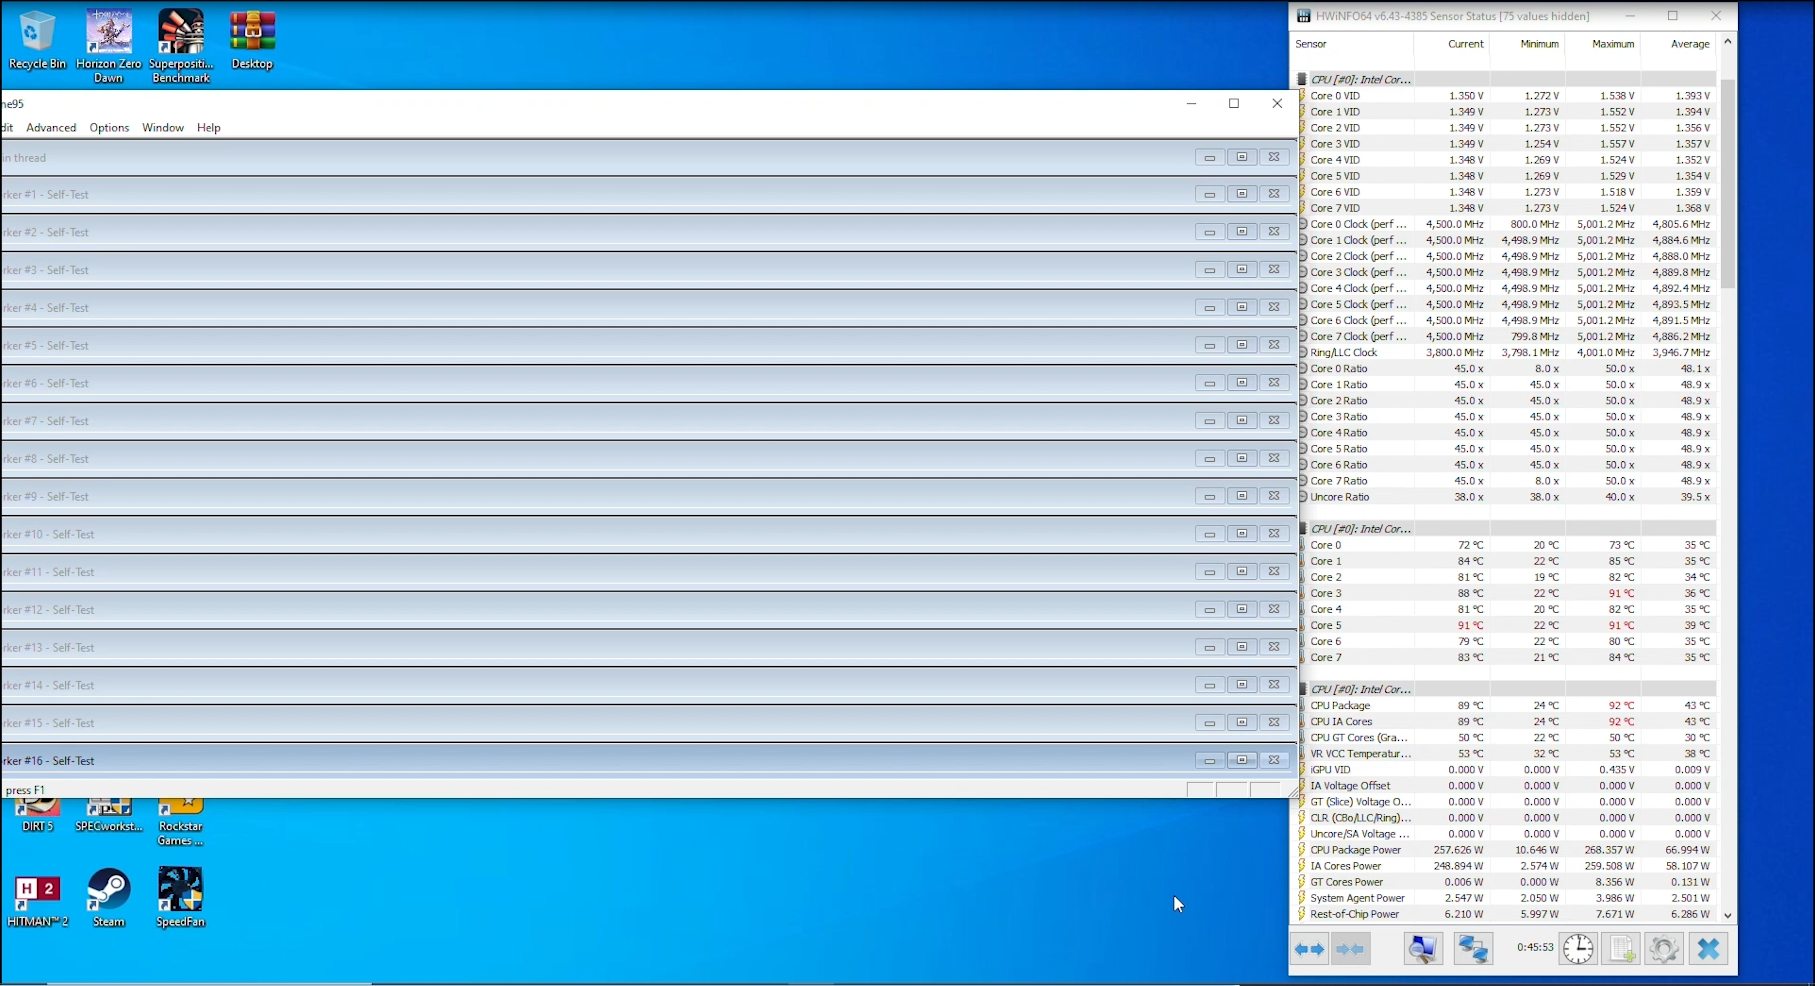Restore the Worker #16 Self-Test child window

pos(1241,760)
